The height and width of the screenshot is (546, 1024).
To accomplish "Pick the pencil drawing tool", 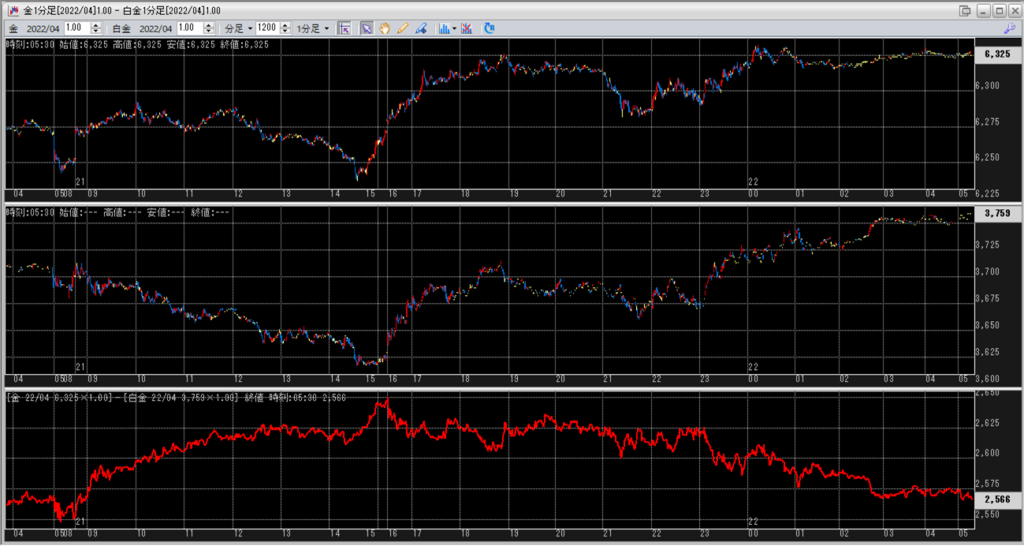I will point(402,29).
